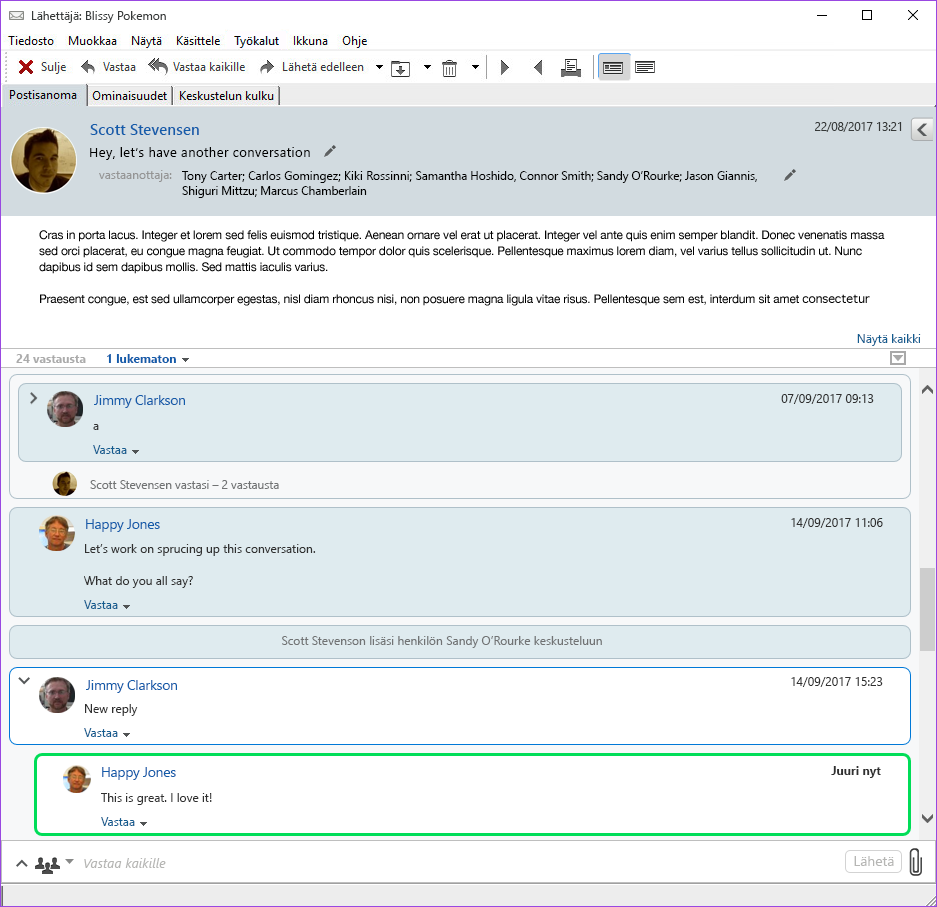Click Jimmy Clarkson name on 07/09/2017 reply
This screenshot has height=907, width=937.
pos(139,400)
